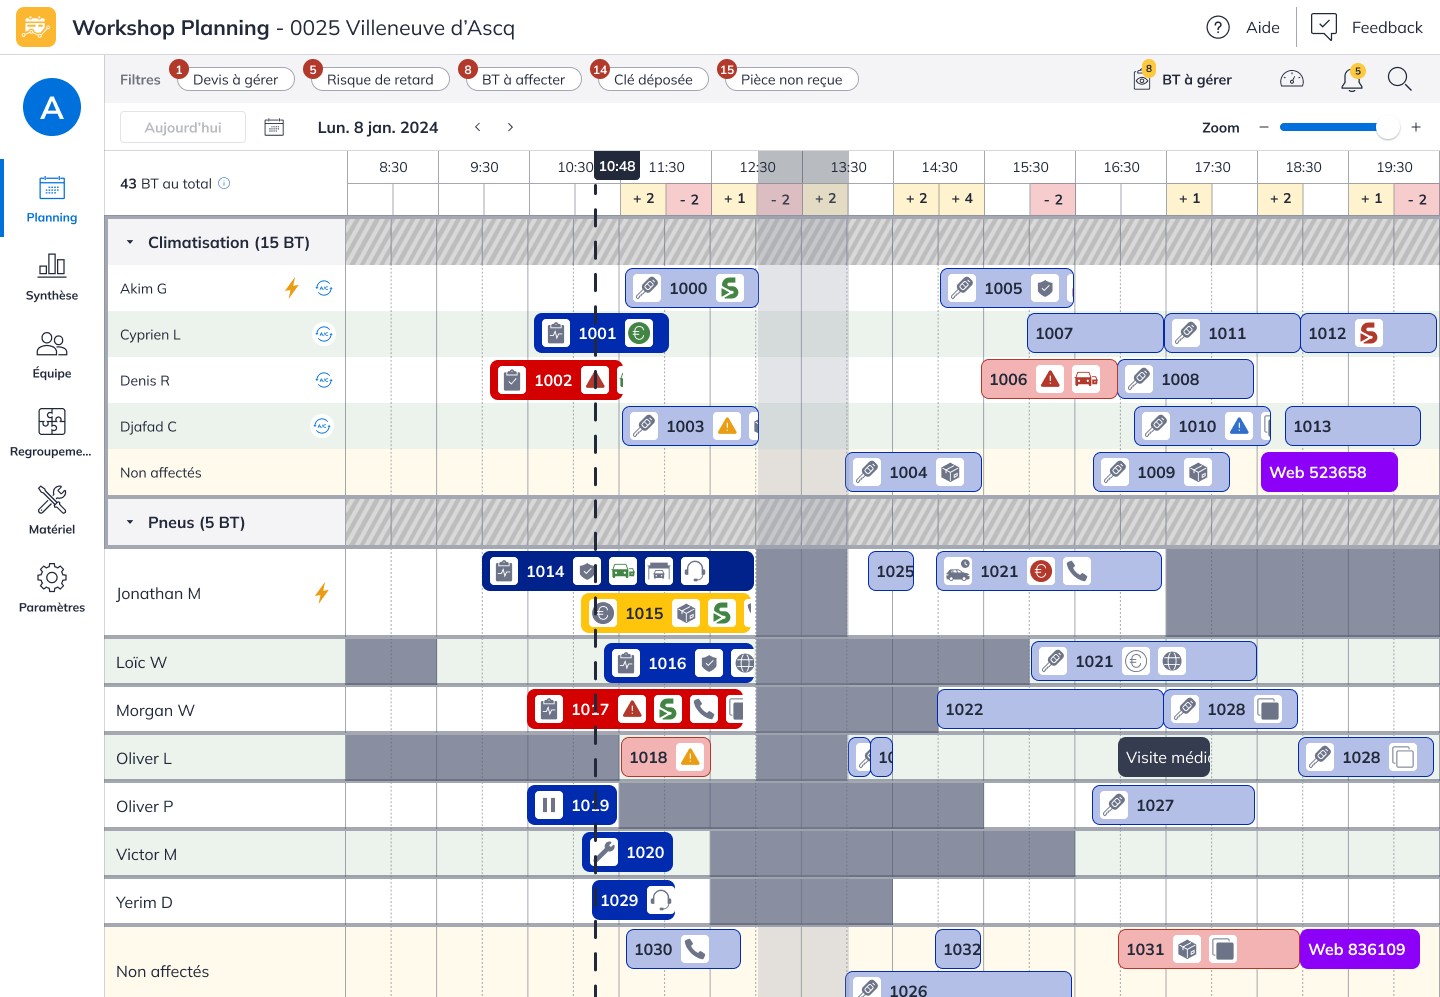The height and width of the screenshot is (997, 1440).
Task: Click the AC badge icon for Cyprien L
Action: click(324, 334)
